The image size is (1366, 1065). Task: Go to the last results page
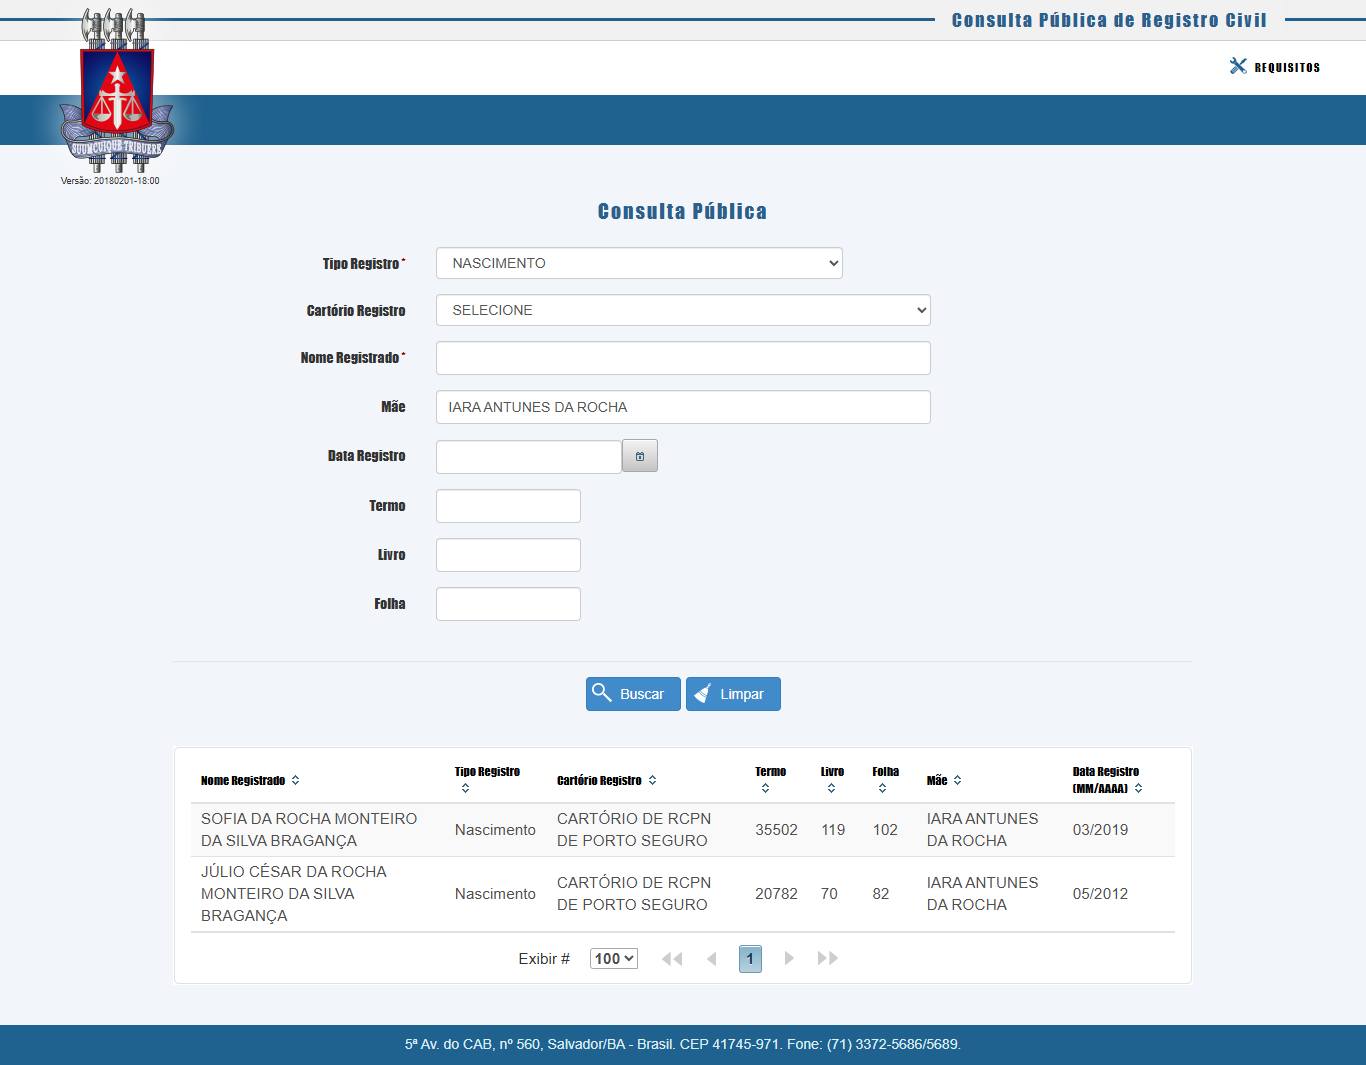827,958
